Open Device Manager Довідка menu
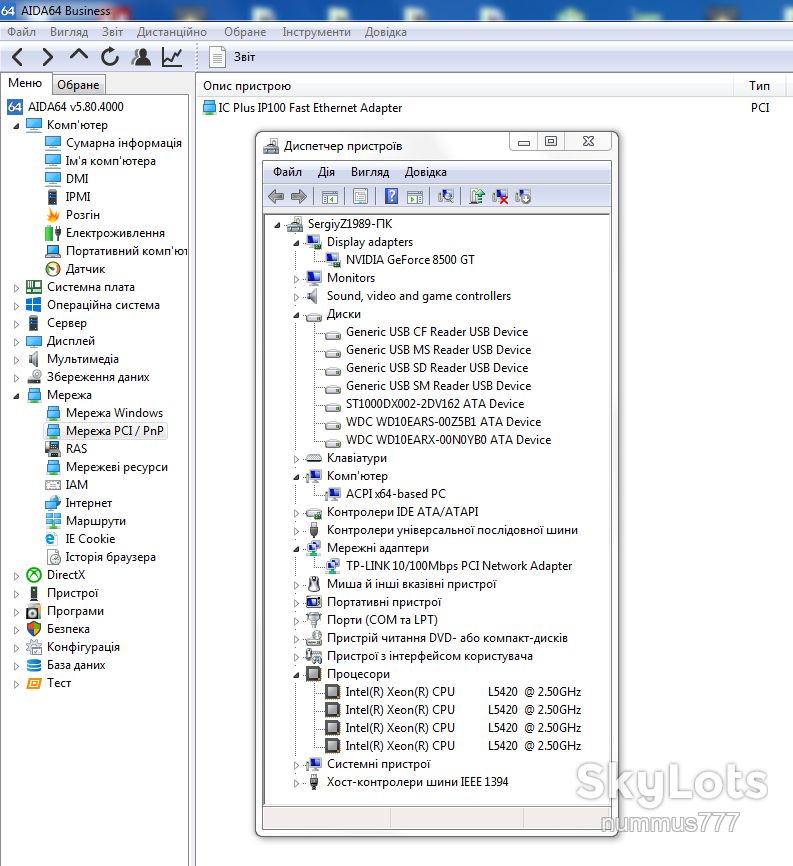793x866 pixels. [425, 172]
